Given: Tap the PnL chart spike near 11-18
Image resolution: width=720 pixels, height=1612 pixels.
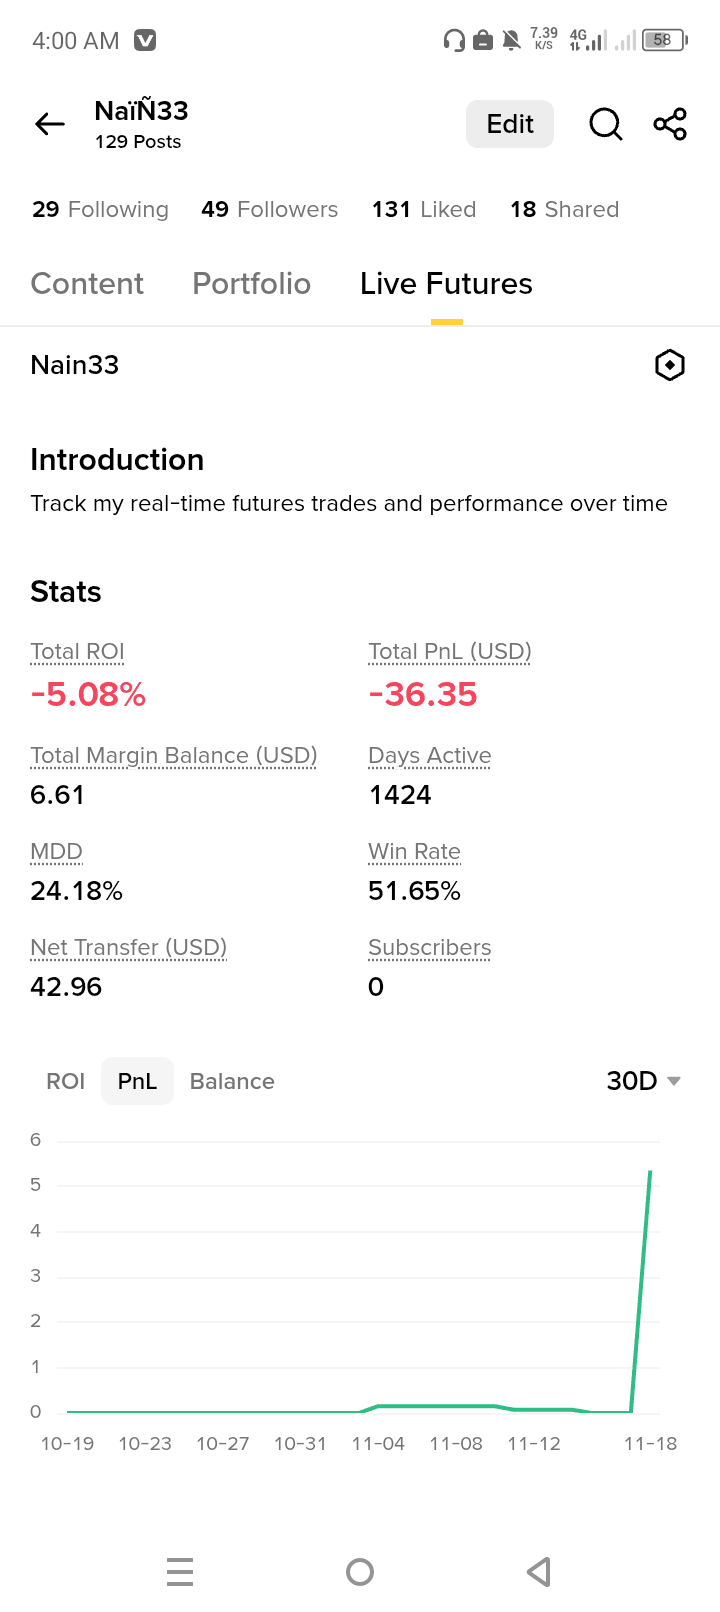Looking at the screenshot, I should [x=642, y=1290].
